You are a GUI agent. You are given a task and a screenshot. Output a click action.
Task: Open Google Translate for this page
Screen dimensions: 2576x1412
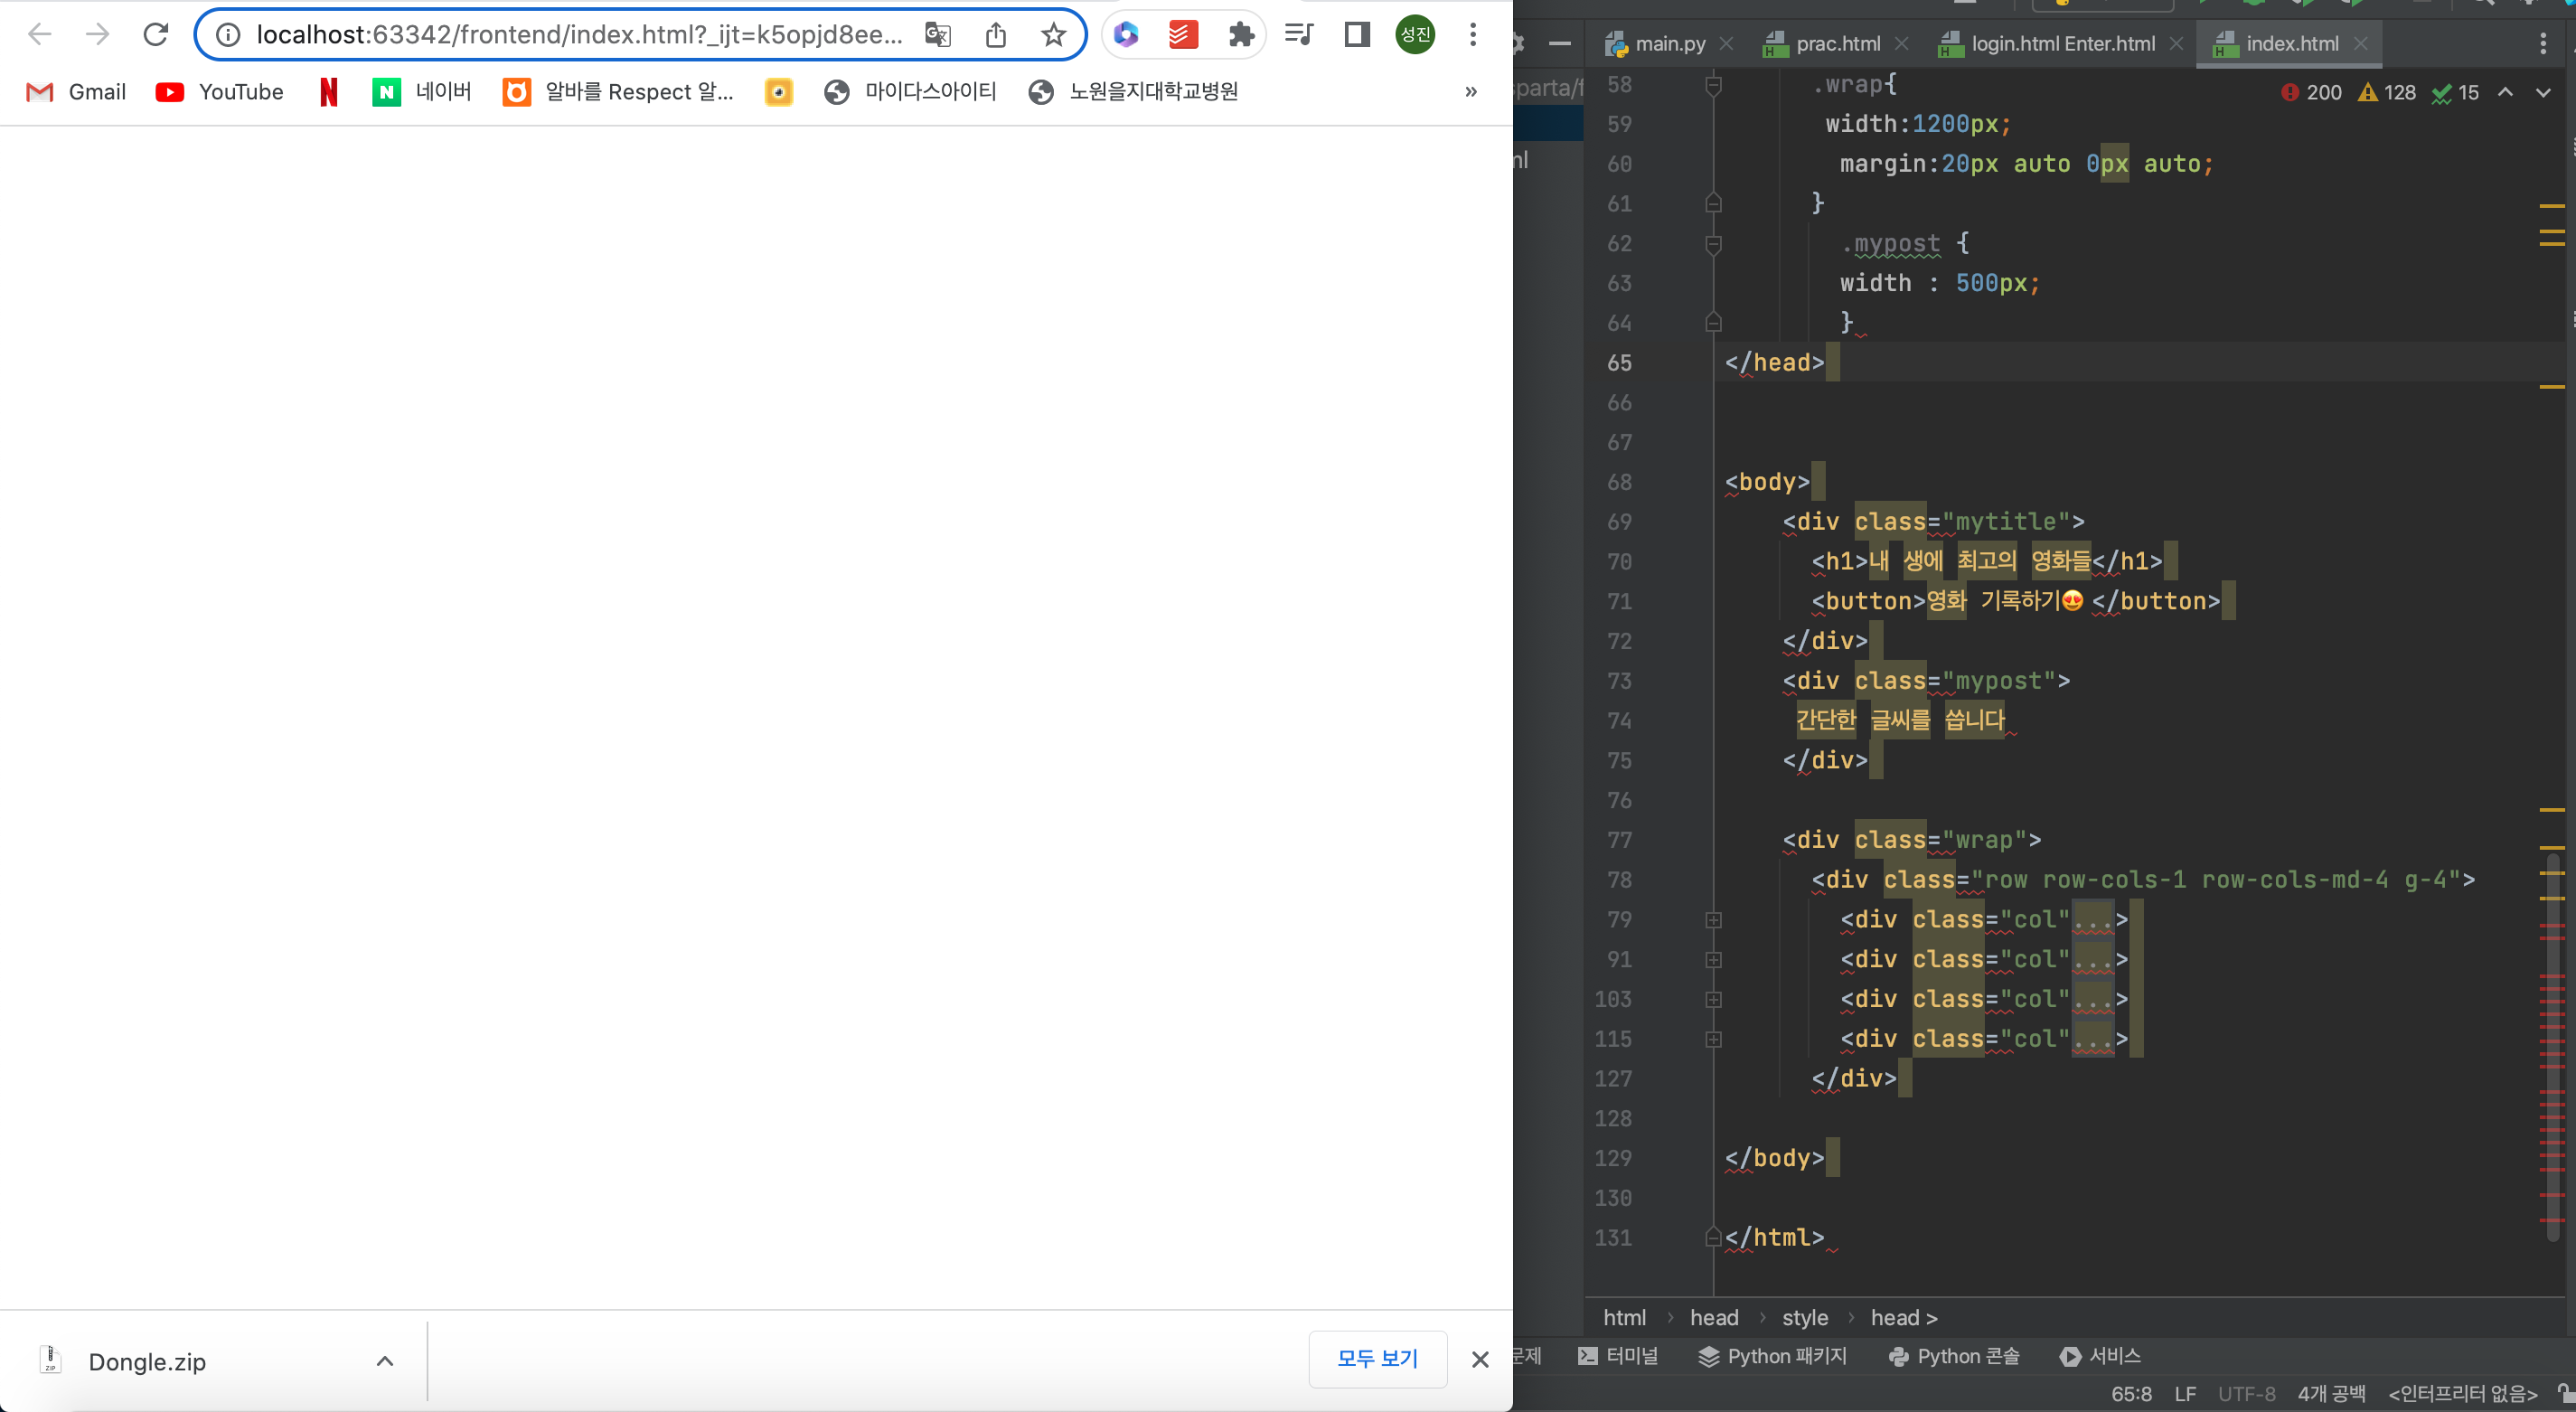coord(938,35)
